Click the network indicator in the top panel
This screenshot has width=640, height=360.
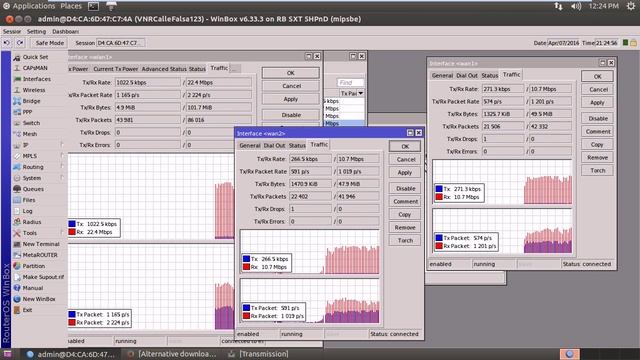(x=558, y=6)
